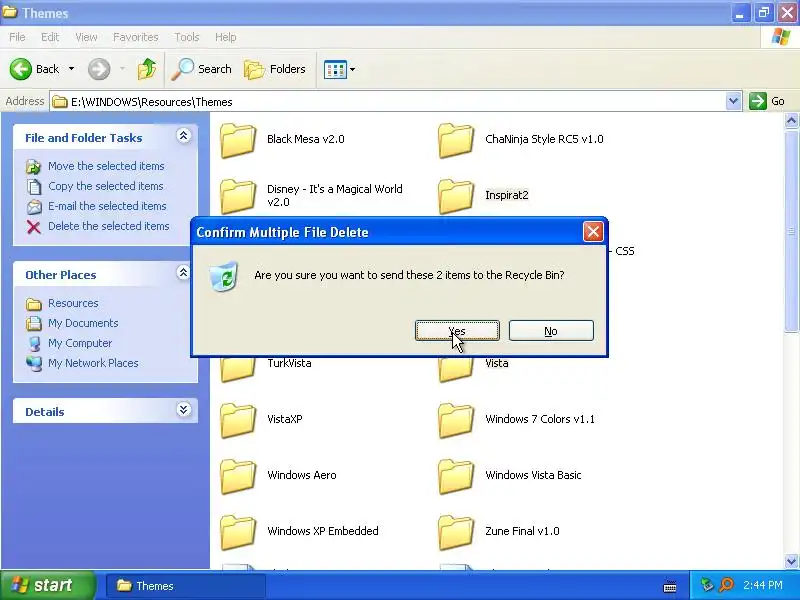Open the Tools menu
The image size is (800, 600).
(x=187, y=37)
